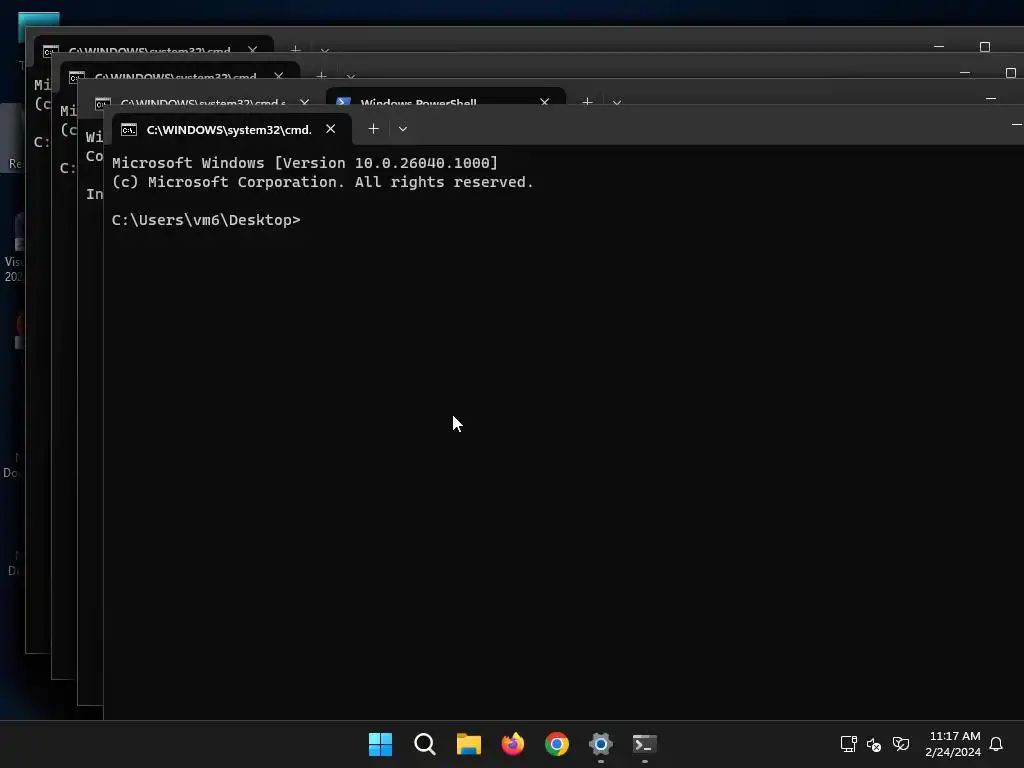Open a new tab in the front terminal
Screen dimensions: 1024x768
point(374,129)
